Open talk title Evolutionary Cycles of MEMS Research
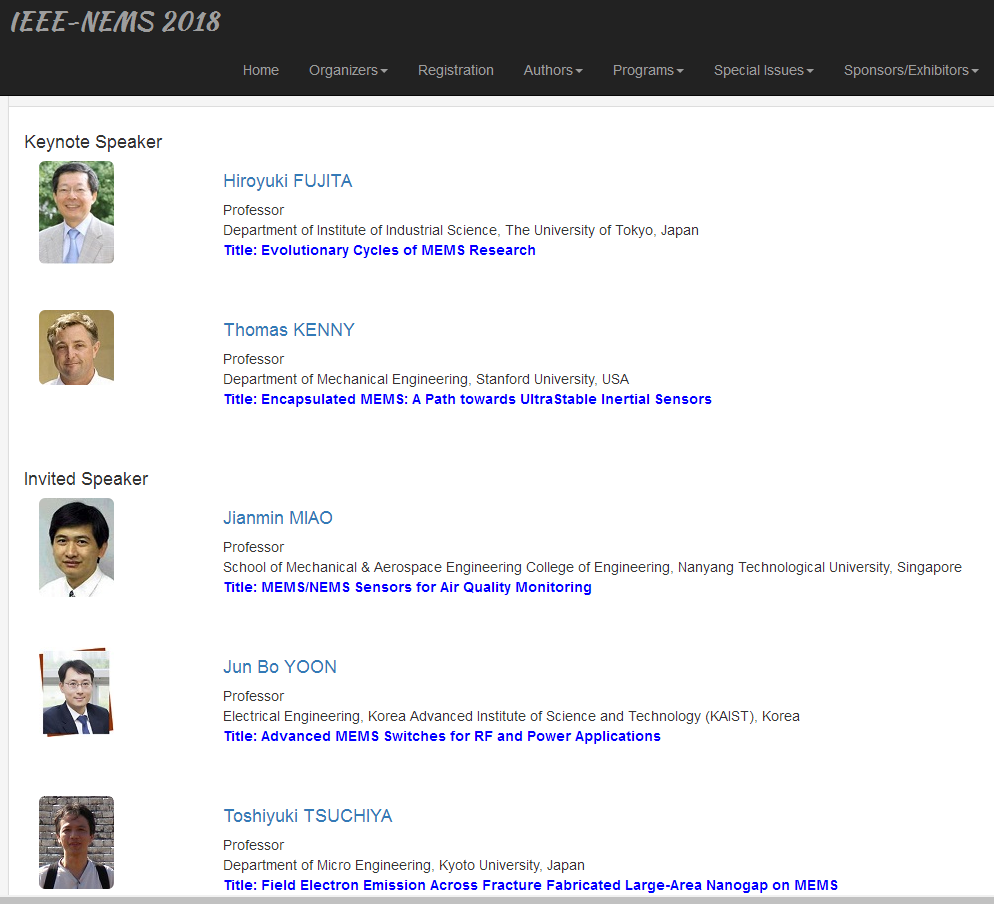 tap(380, 250)
